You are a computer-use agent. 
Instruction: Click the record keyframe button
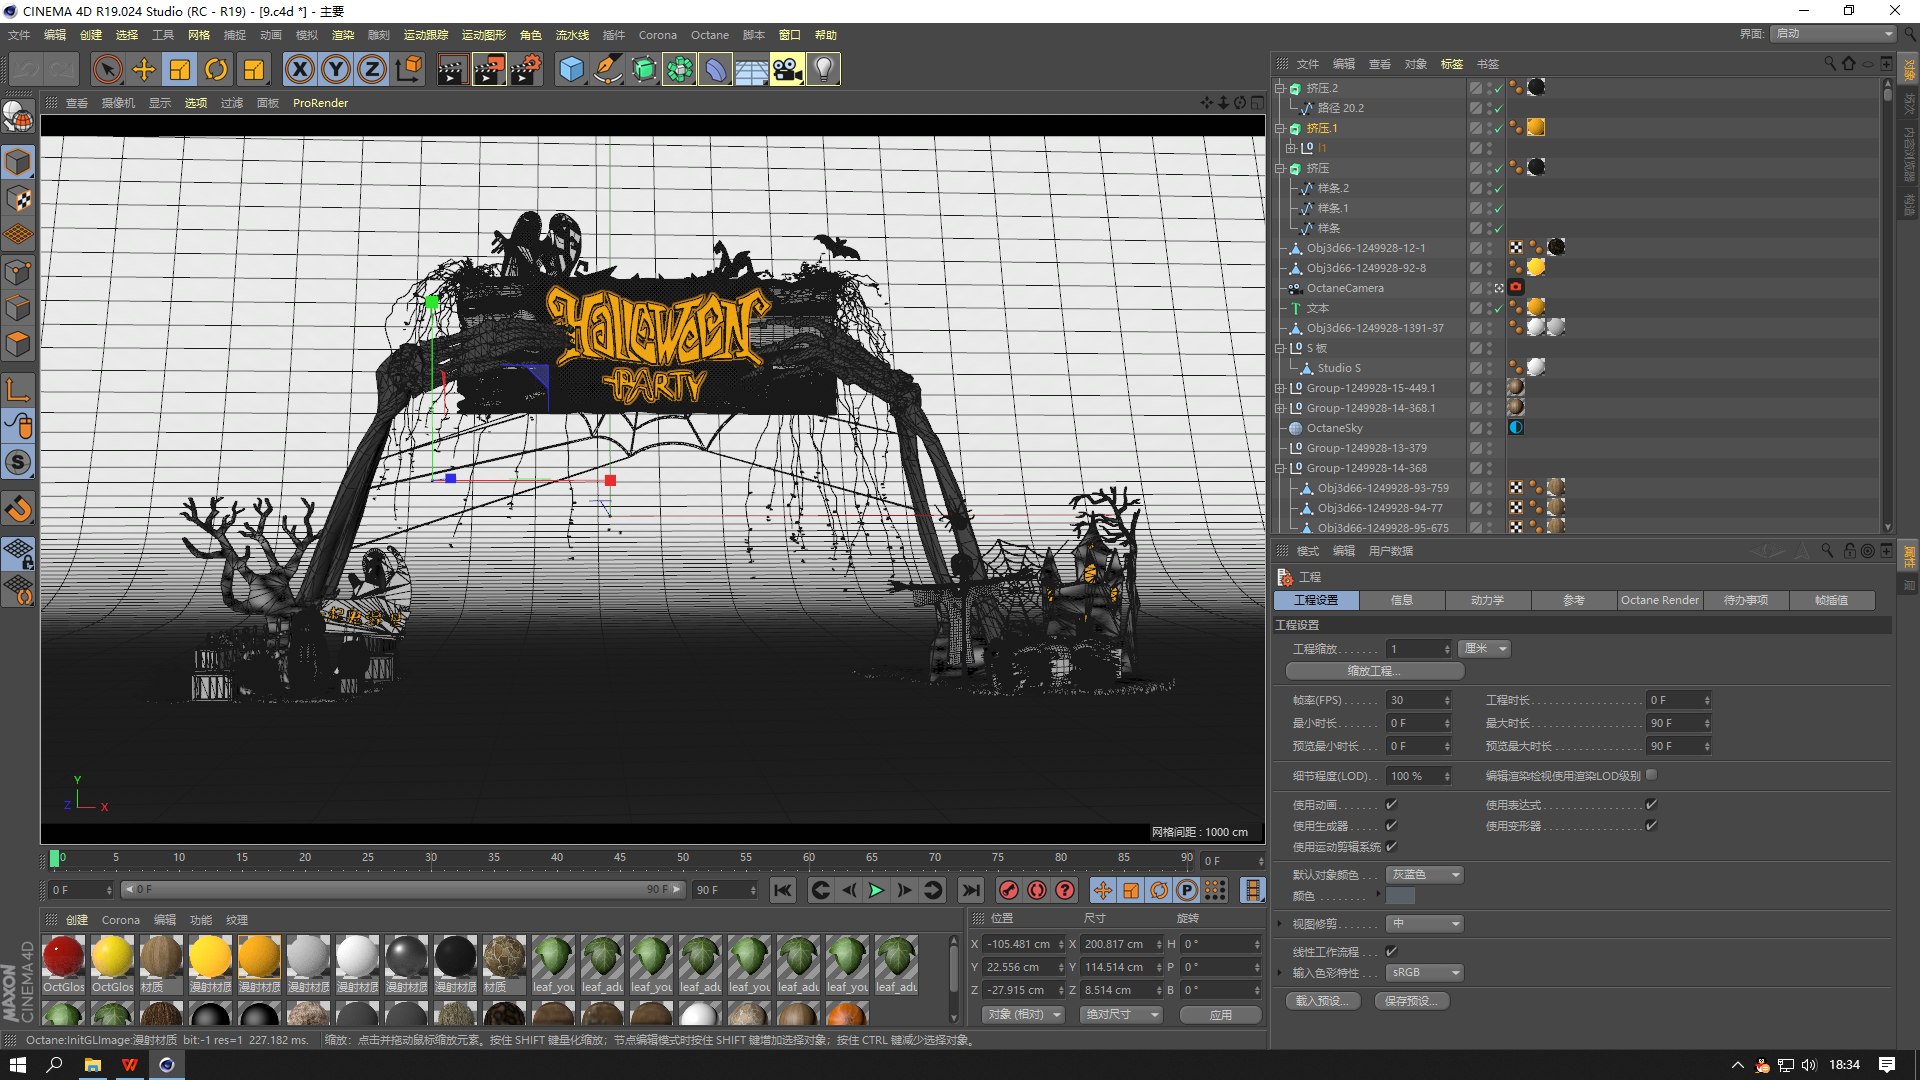(1009, 890)
